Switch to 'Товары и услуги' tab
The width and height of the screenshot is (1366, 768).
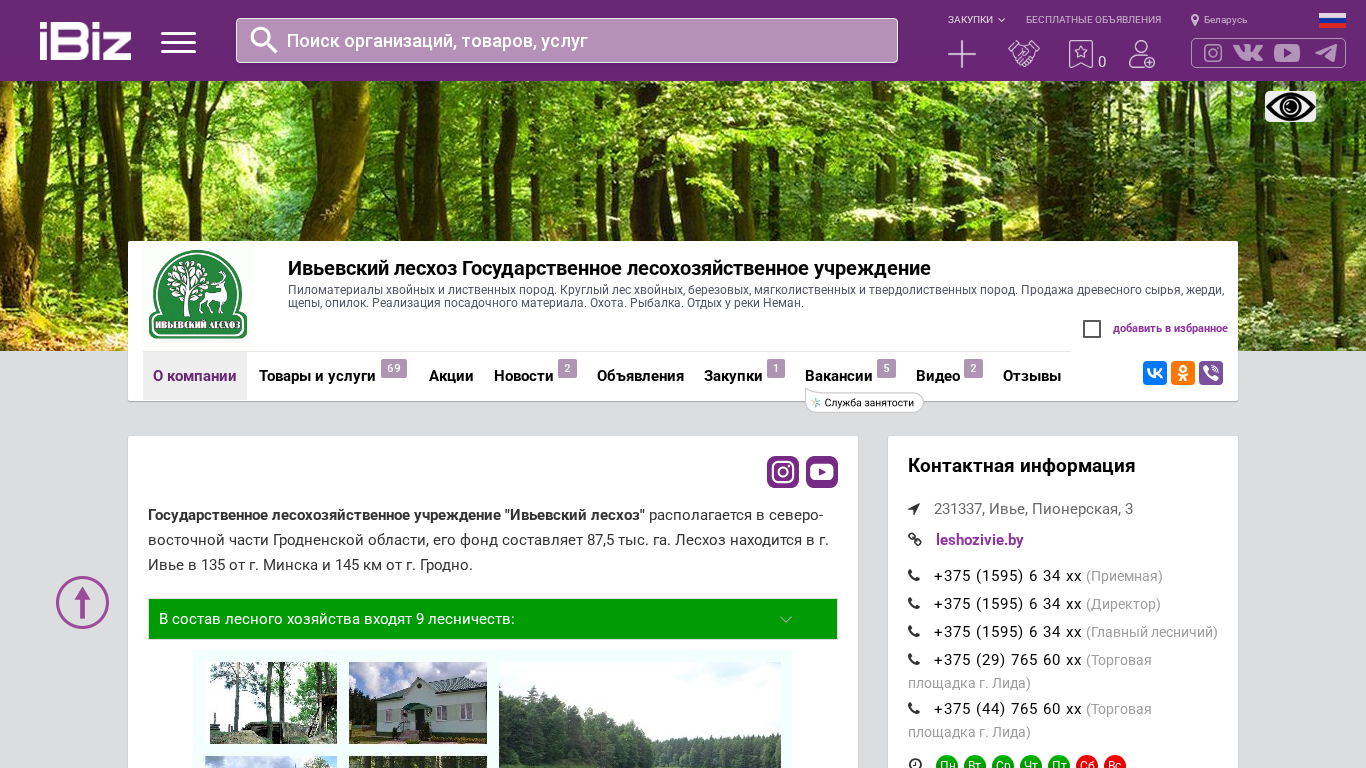click(x=317, y=376)
